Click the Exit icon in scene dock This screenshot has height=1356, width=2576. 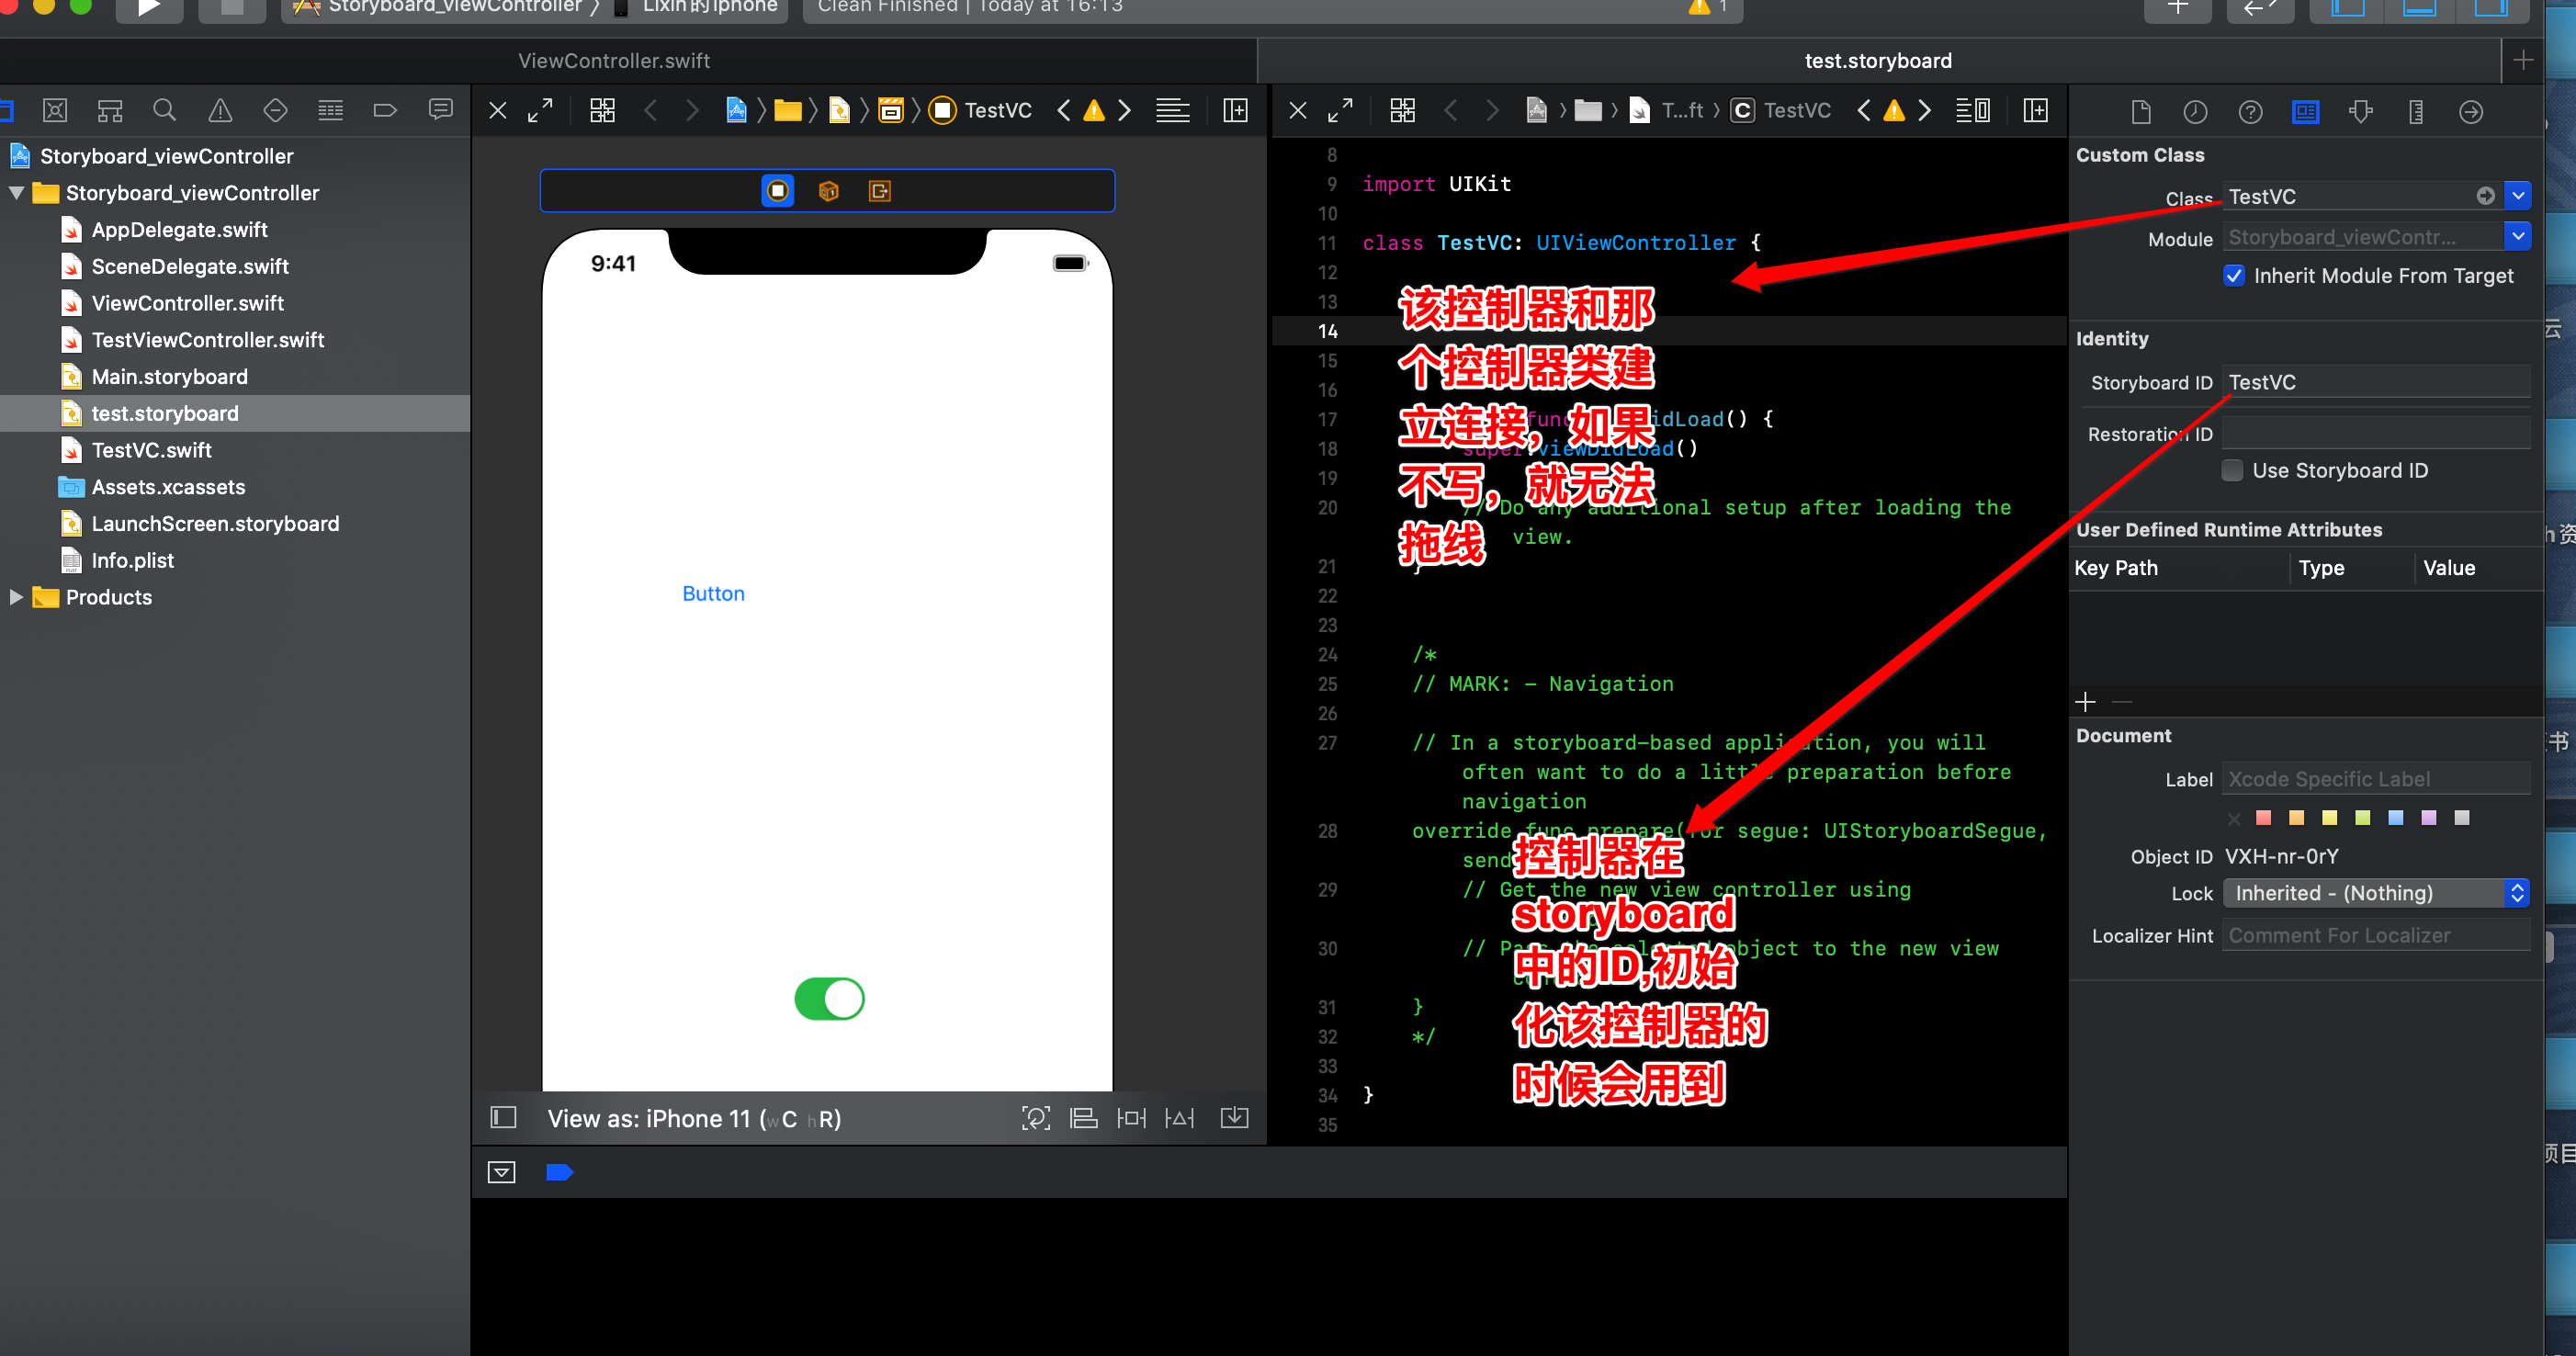coord(879,190)
